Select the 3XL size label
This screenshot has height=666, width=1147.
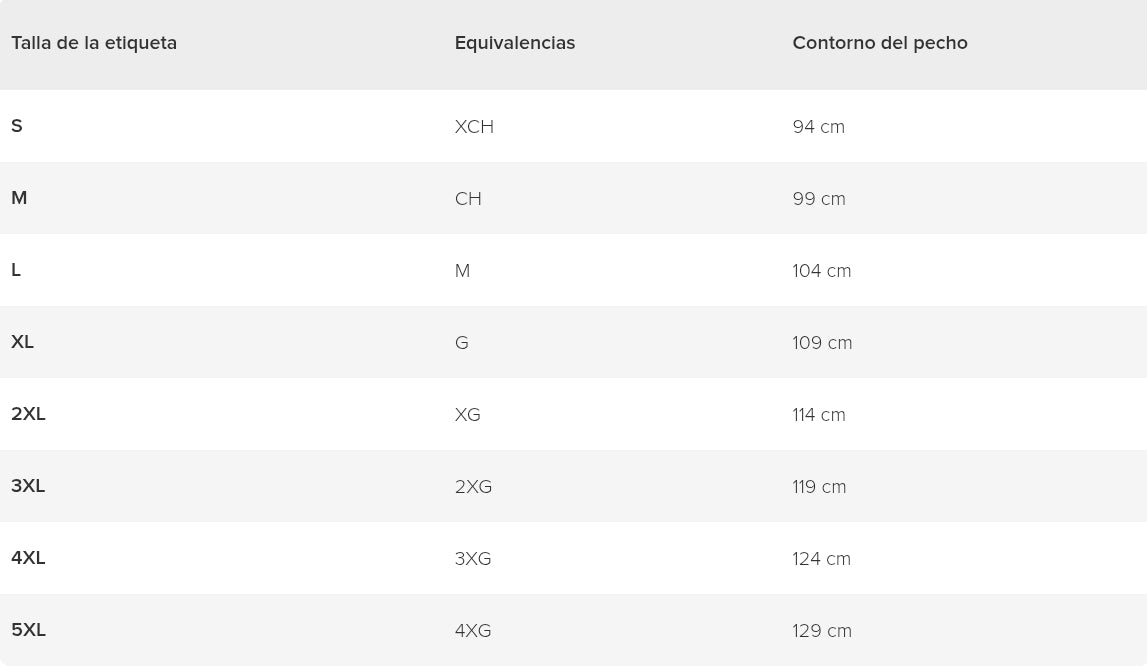pyautogui.click(x=28, y=486)
